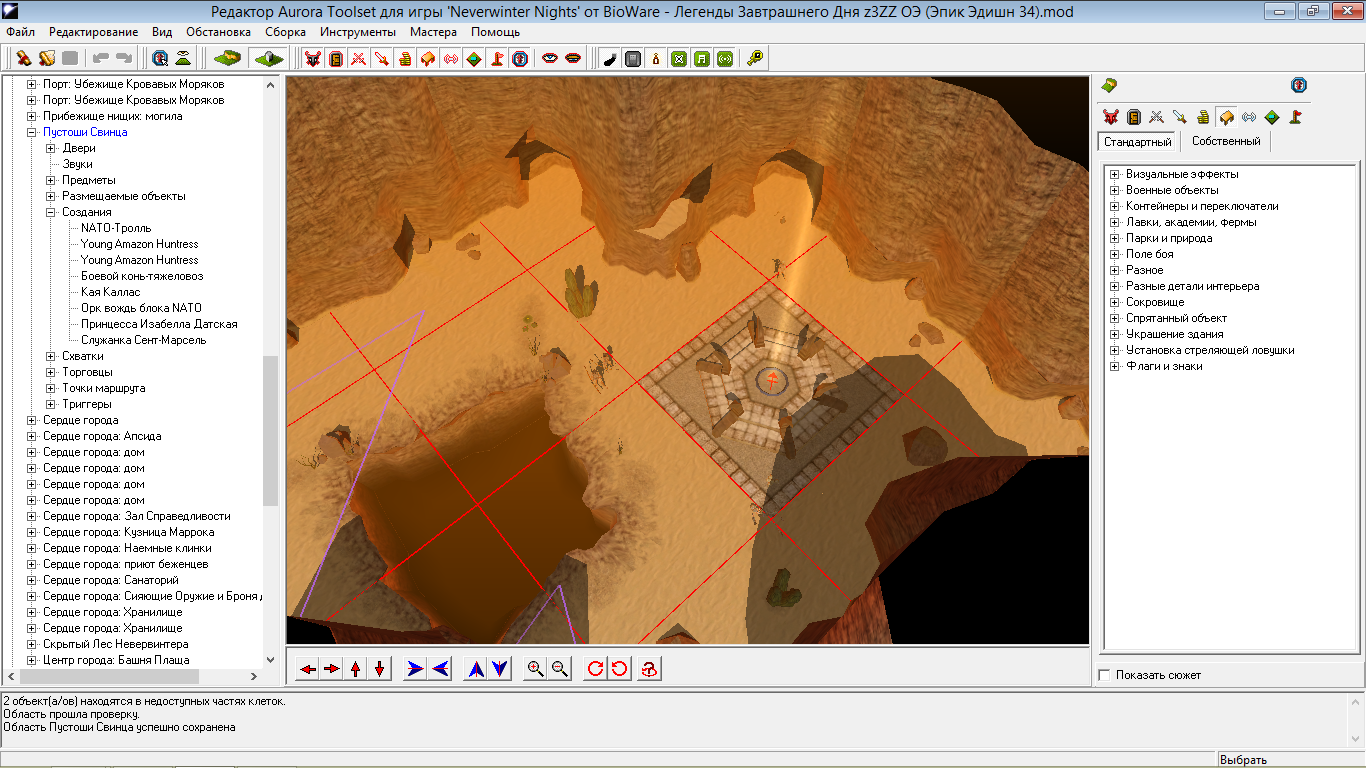Select the green diamond triggers palette icon
This screenshot has width=1366, height=768.
(x=1272, y=117)
